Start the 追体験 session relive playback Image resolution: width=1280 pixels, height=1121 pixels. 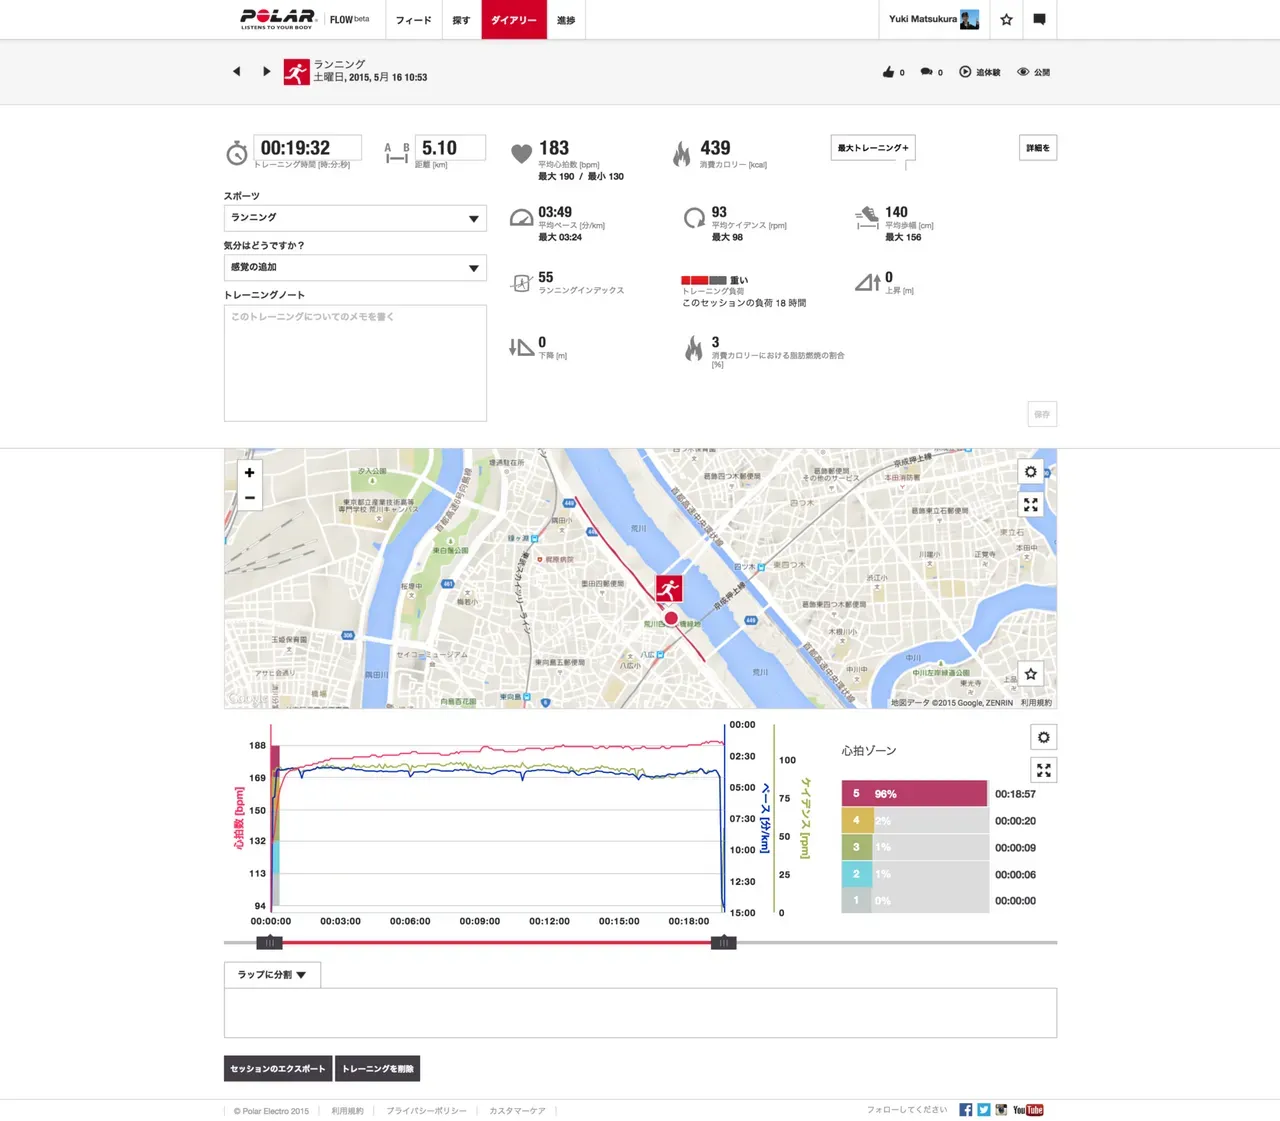click(979, 71)
